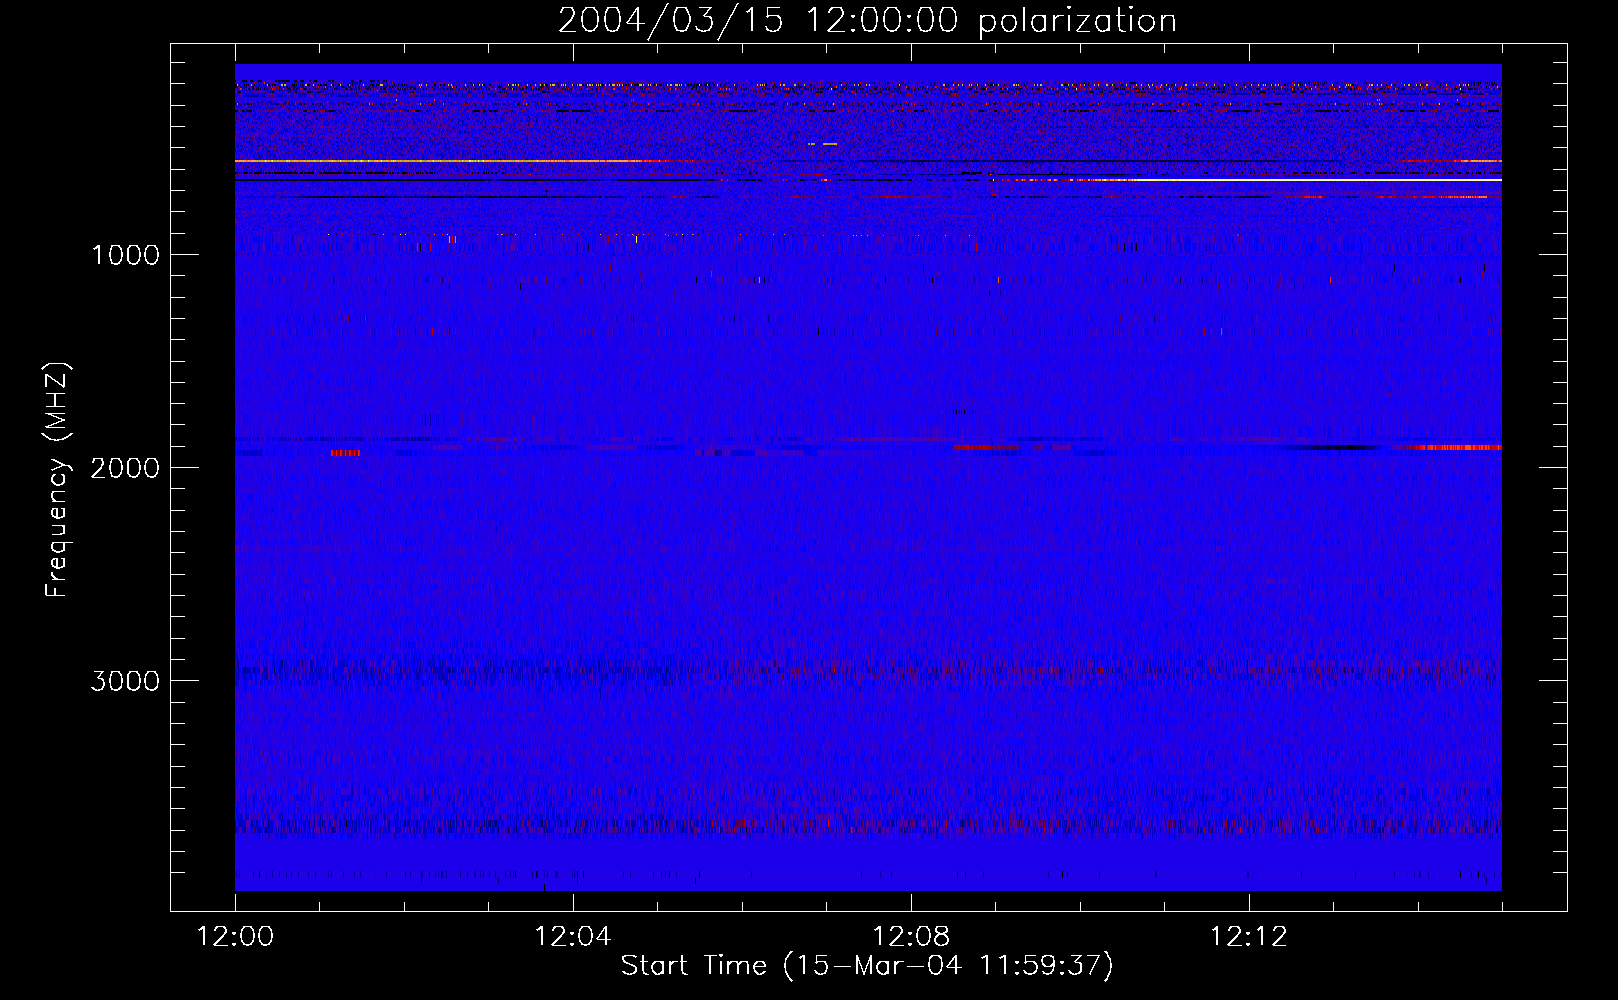The height and width of the screenshot is (1000, 1618).
Task: Click the "12:12" time tick label
Action: coord(1249,937)
